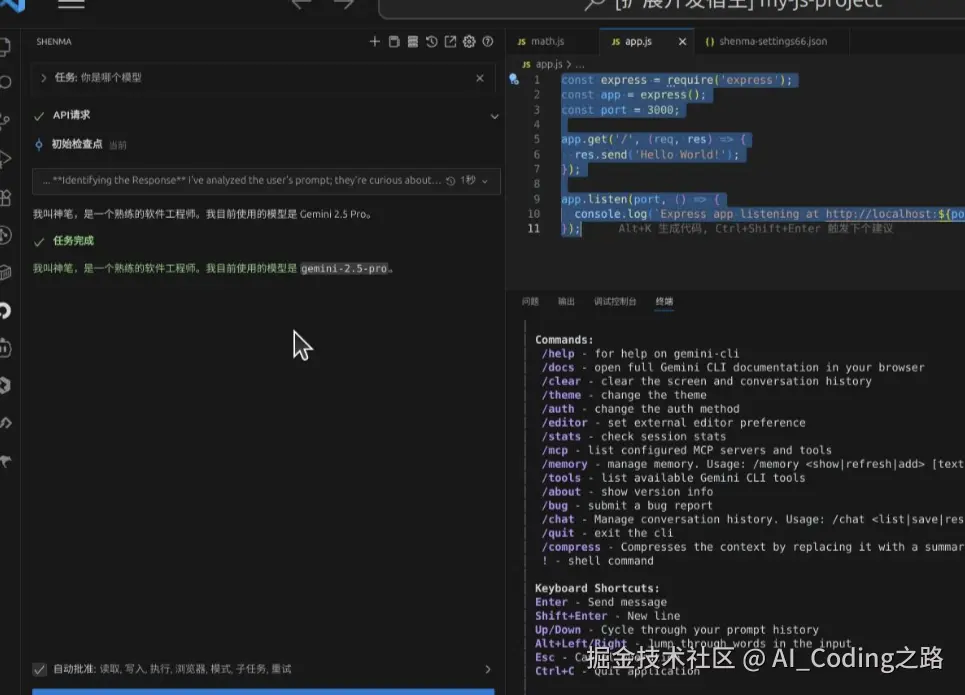Open the active SHENMA icon in activity bar
Screen dimensions: 965x695
pos(5,310)
